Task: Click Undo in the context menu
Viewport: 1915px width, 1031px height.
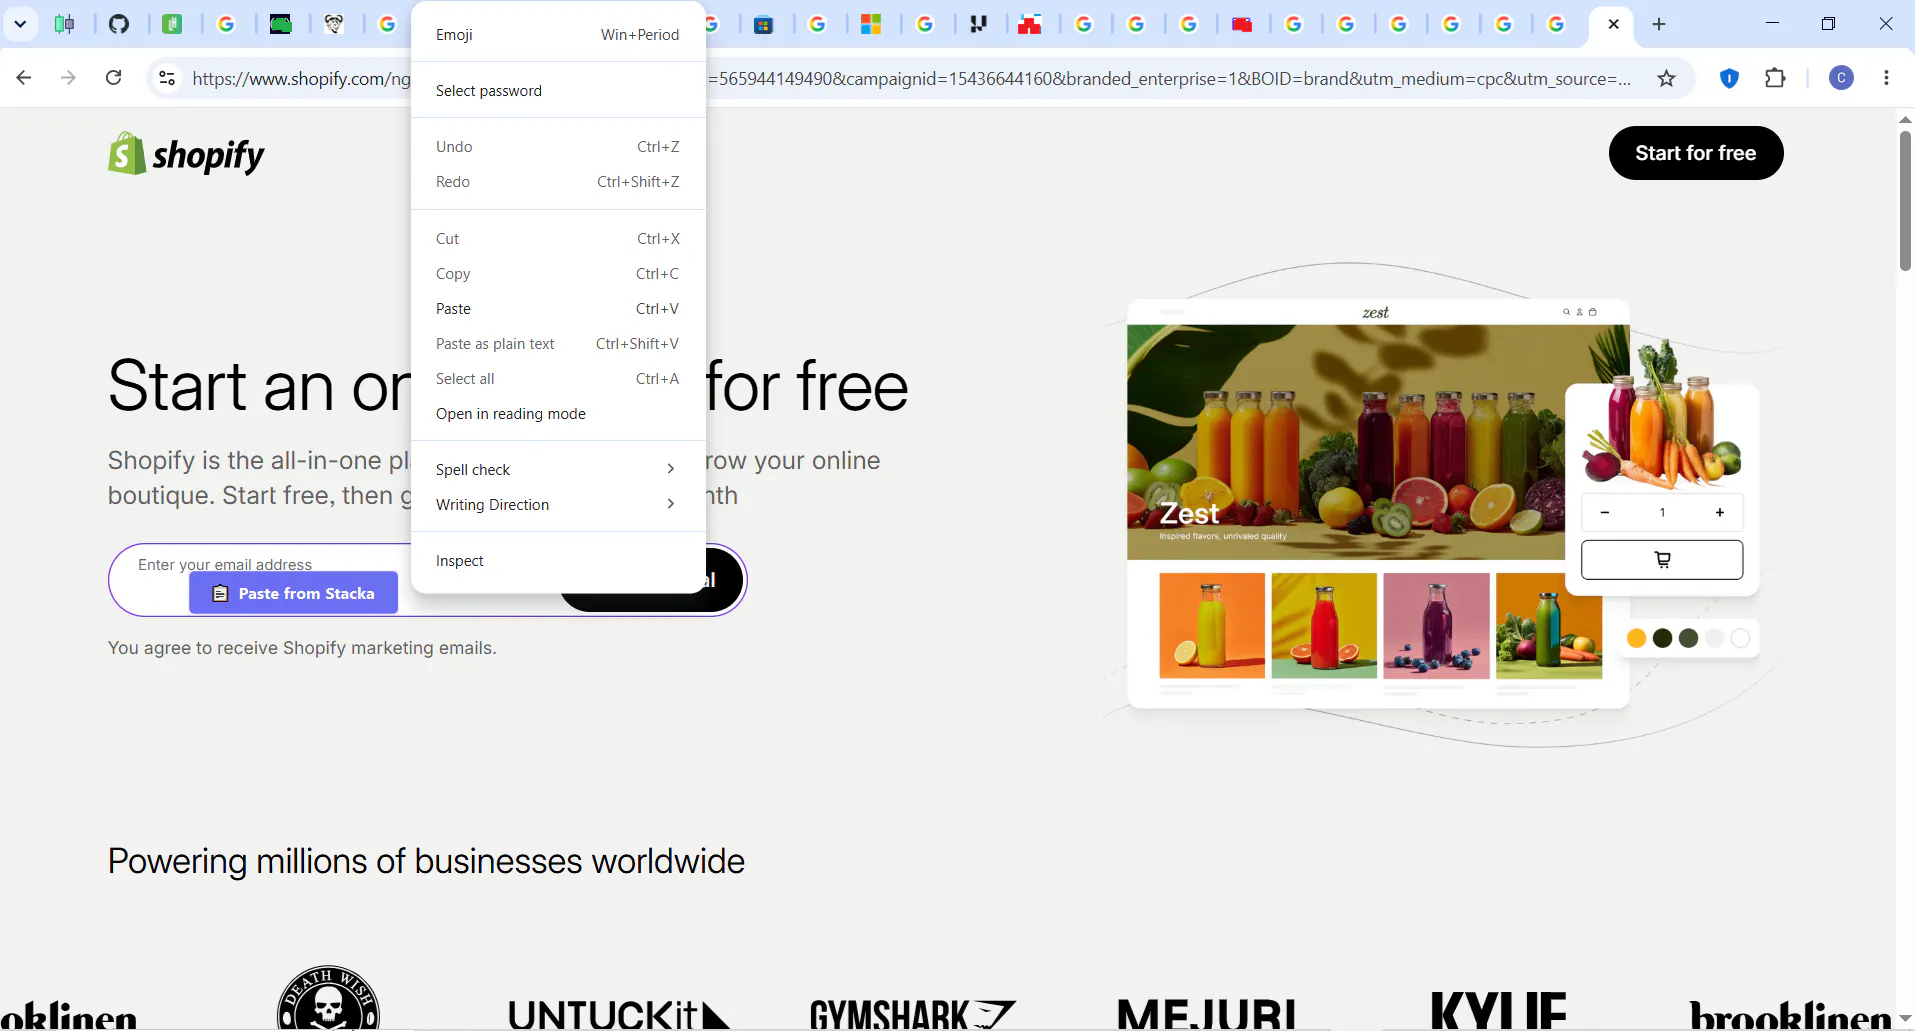Action: [558, 147]
